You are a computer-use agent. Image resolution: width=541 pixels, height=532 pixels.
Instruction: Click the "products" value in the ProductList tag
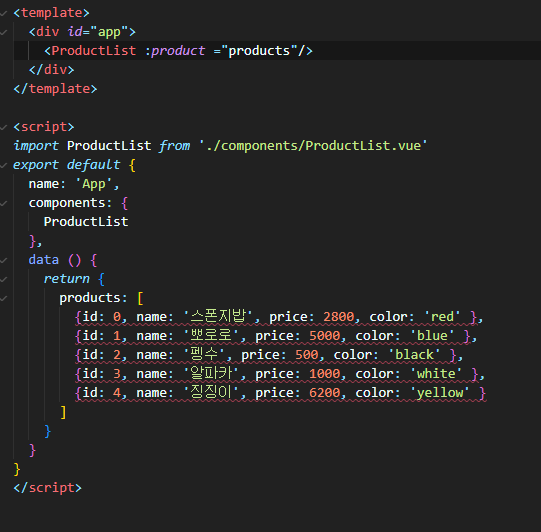[259, 51]
